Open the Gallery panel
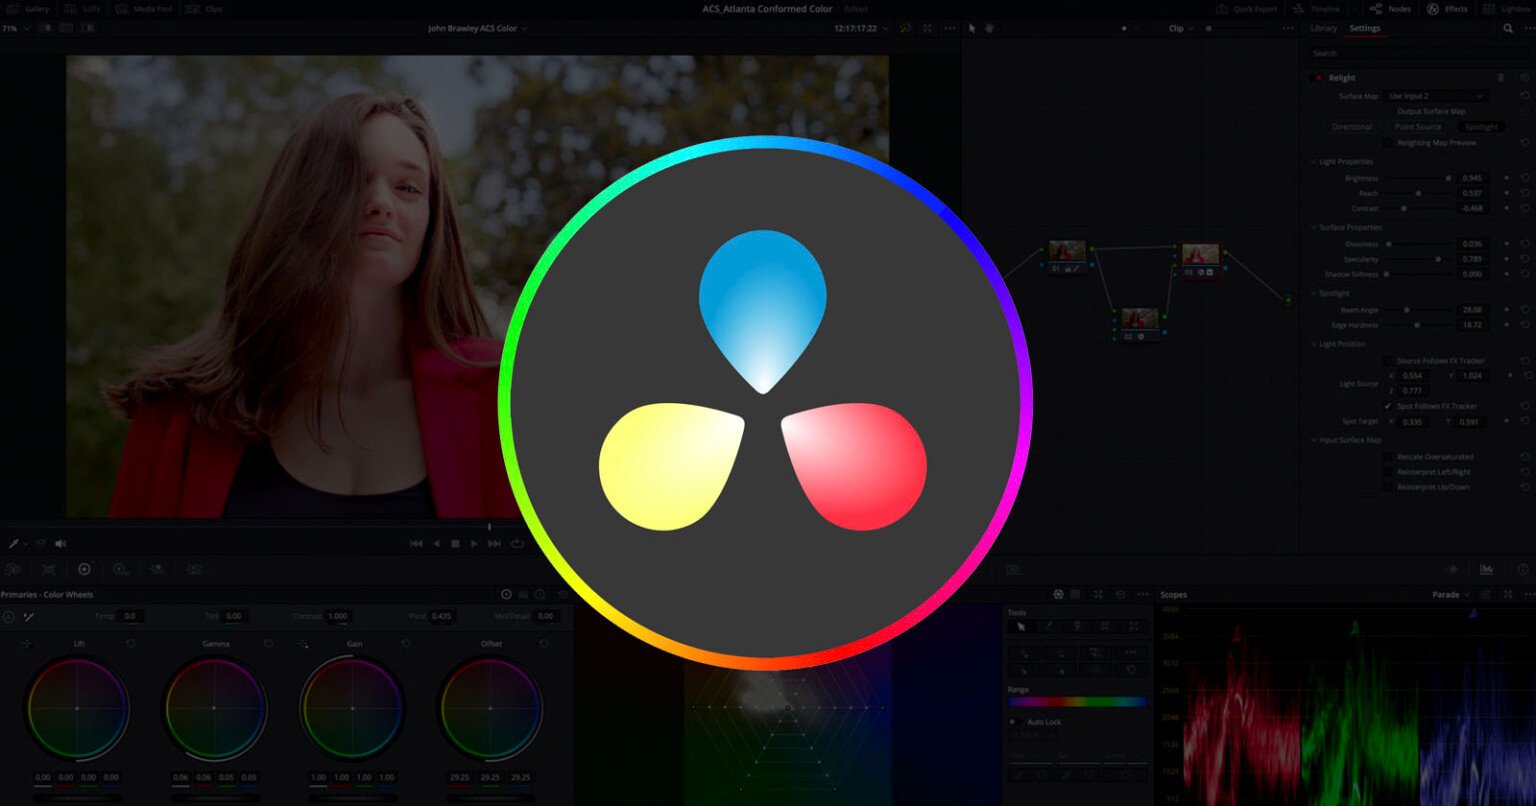The height and width of the screenshot is (806, 1536). pyautogui.click(x=30, y=8)
